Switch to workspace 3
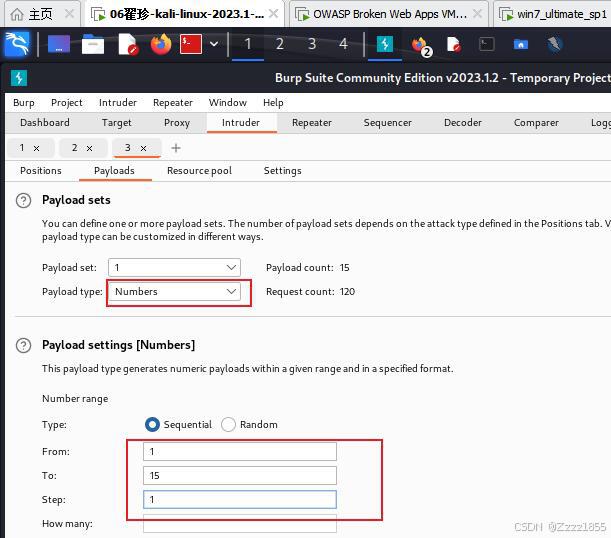The height and width of the screenshot is (538, 611). (x=312, y=44)
